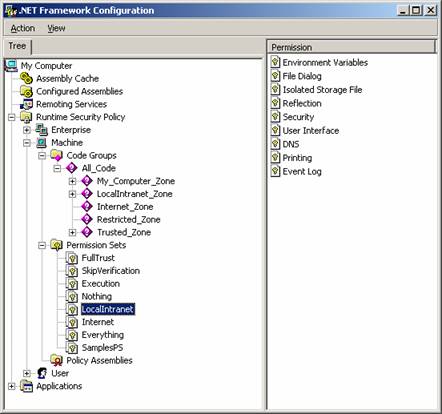
Task: Collapse the All_Code node
Action: coord(57,168)
